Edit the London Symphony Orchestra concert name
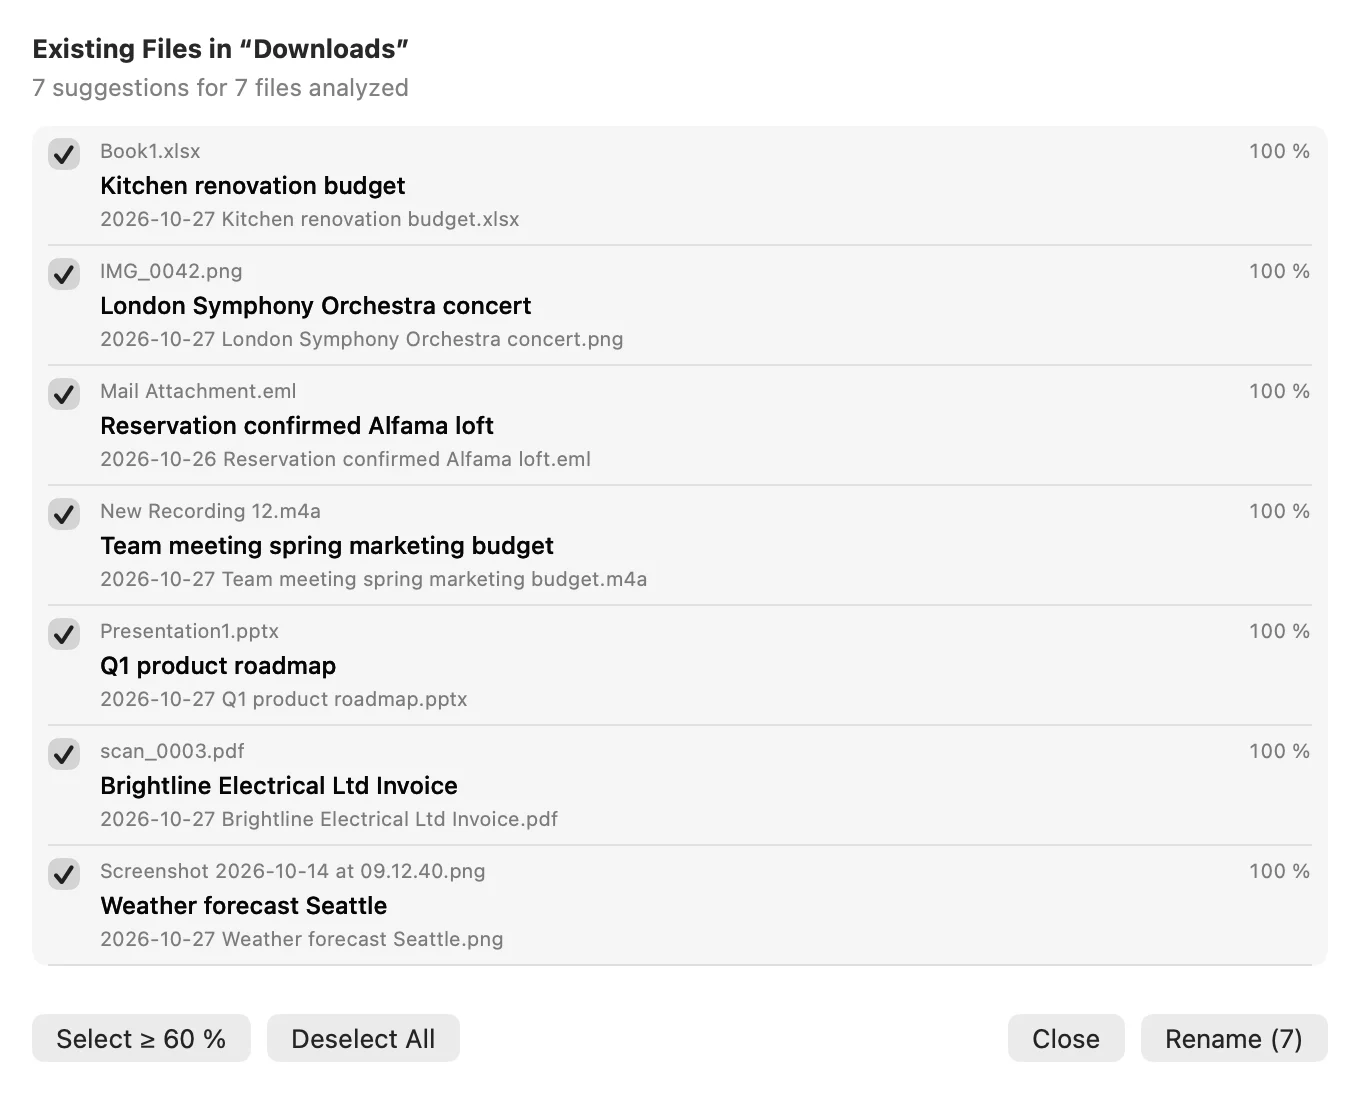Screen dimensions: 1360x1094 pos(315,306)
